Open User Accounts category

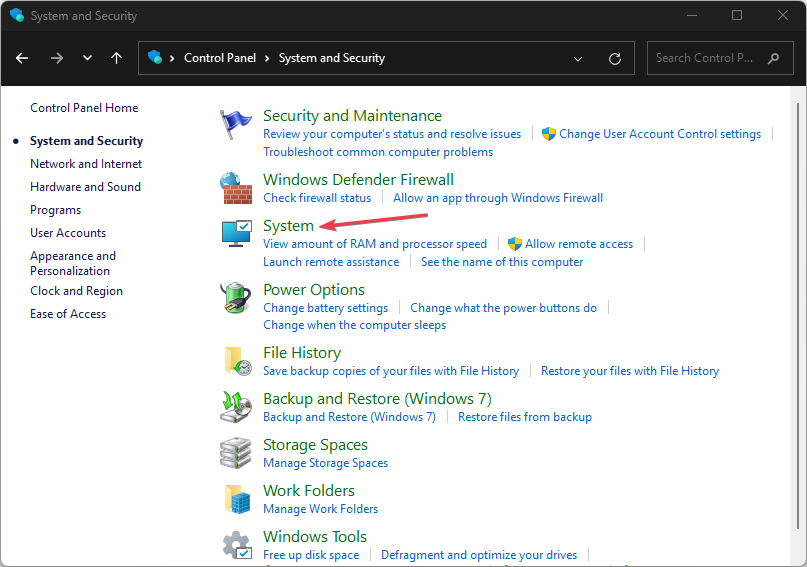click(68, 233)
